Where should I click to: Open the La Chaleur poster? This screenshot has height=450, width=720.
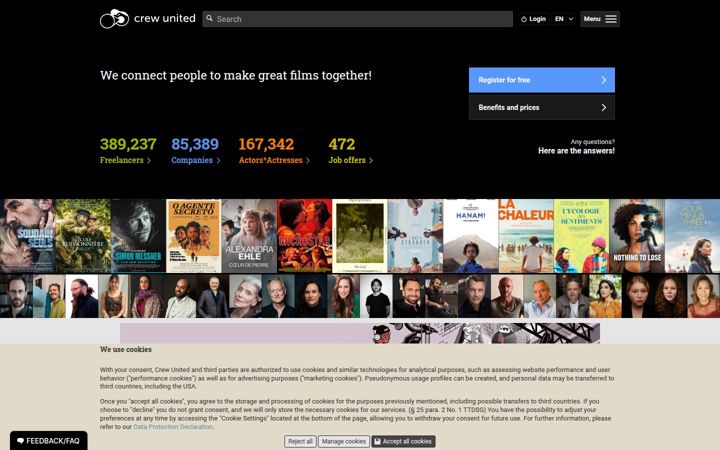[x=526, y=236]
